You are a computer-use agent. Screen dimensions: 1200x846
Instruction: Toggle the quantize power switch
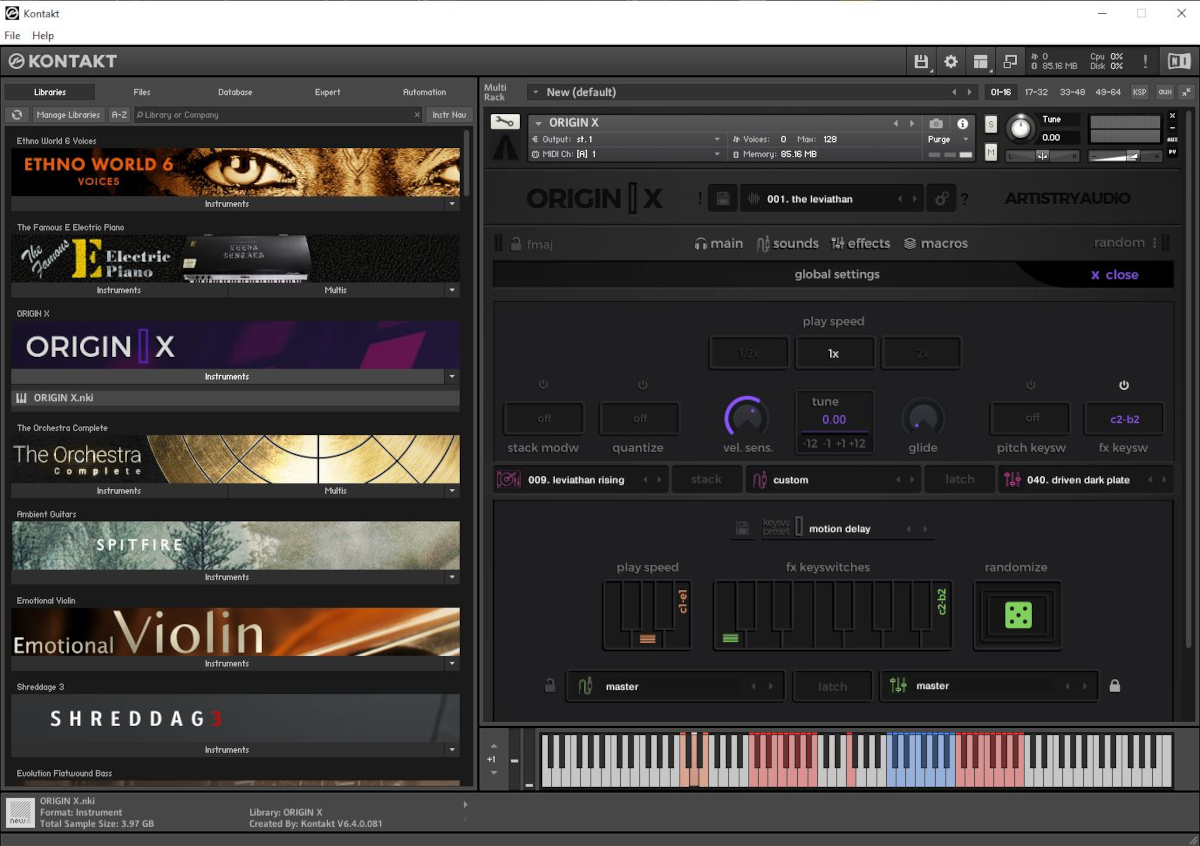click(x=642, y=385)
